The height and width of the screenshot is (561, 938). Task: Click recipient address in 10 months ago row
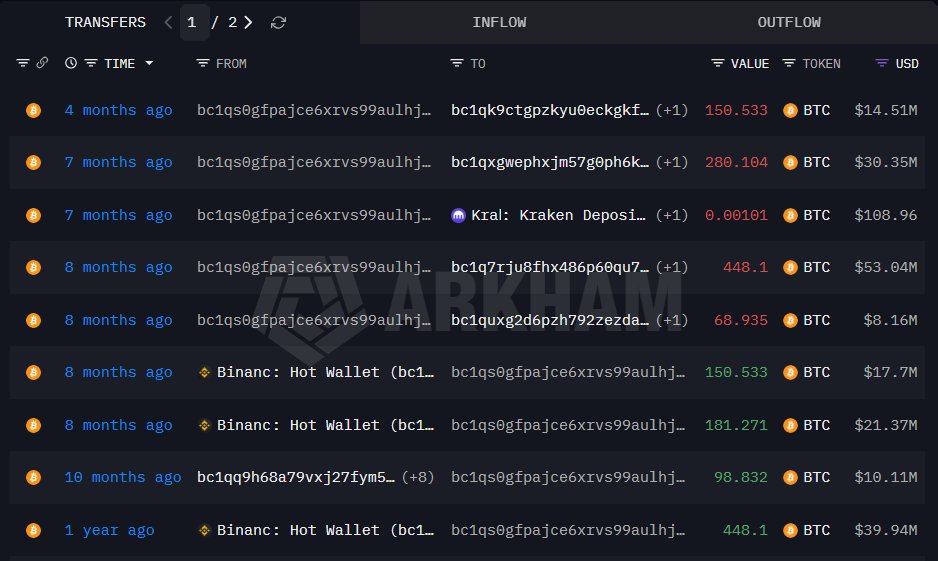coord(568,477)
